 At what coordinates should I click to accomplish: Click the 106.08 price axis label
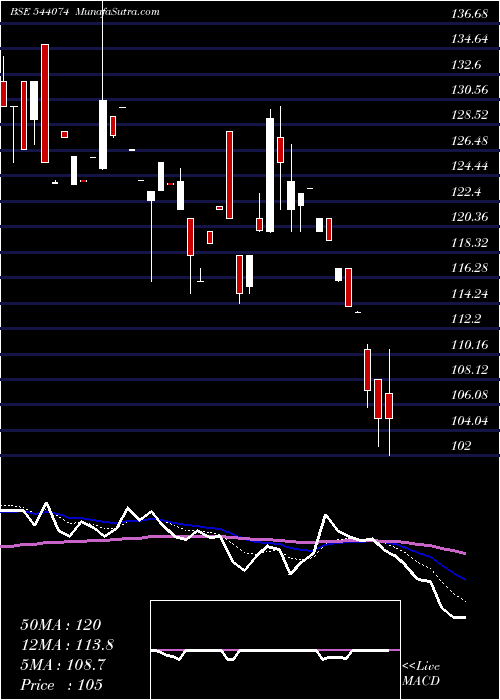pos(469,395)
